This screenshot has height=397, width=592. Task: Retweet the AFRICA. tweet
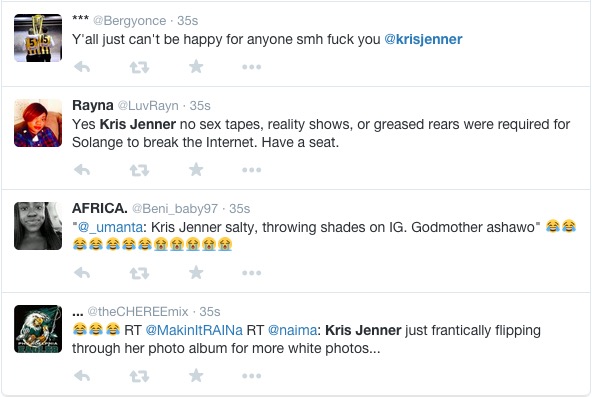pyautogui.click(x=139, y=273)
